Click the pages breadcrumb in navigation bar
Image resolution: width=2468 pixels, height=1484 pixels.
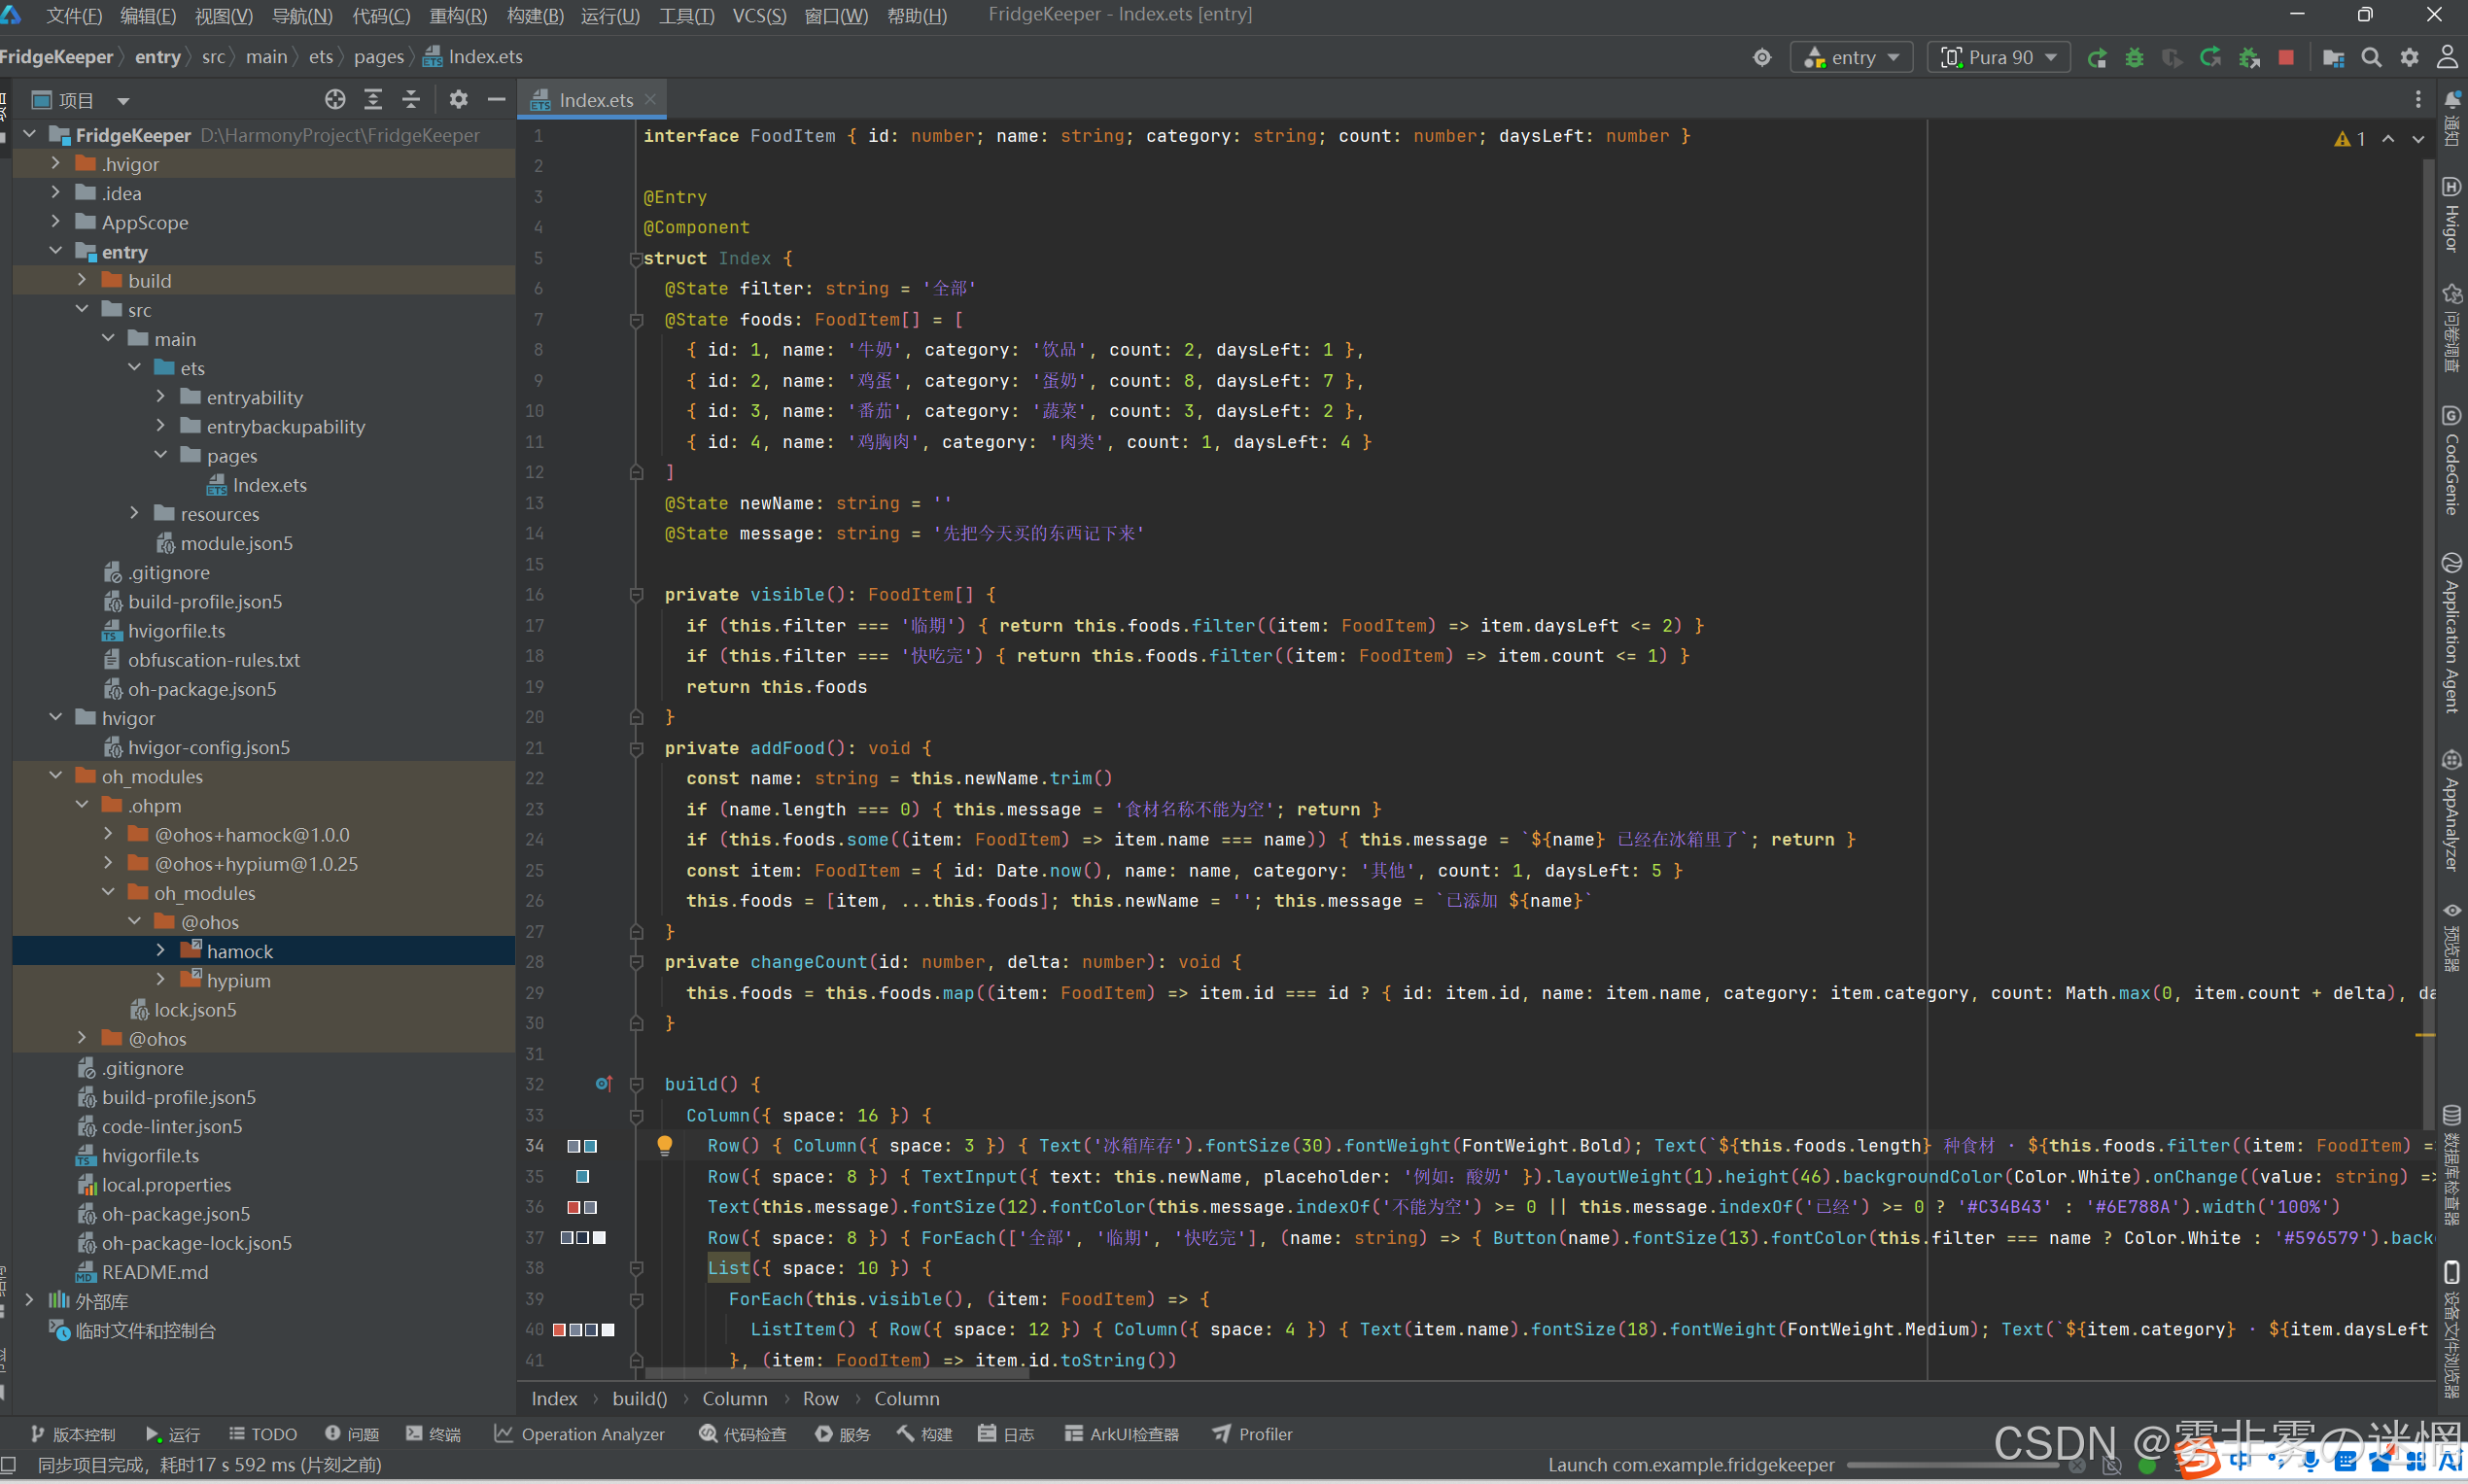(x=378, y=57)
